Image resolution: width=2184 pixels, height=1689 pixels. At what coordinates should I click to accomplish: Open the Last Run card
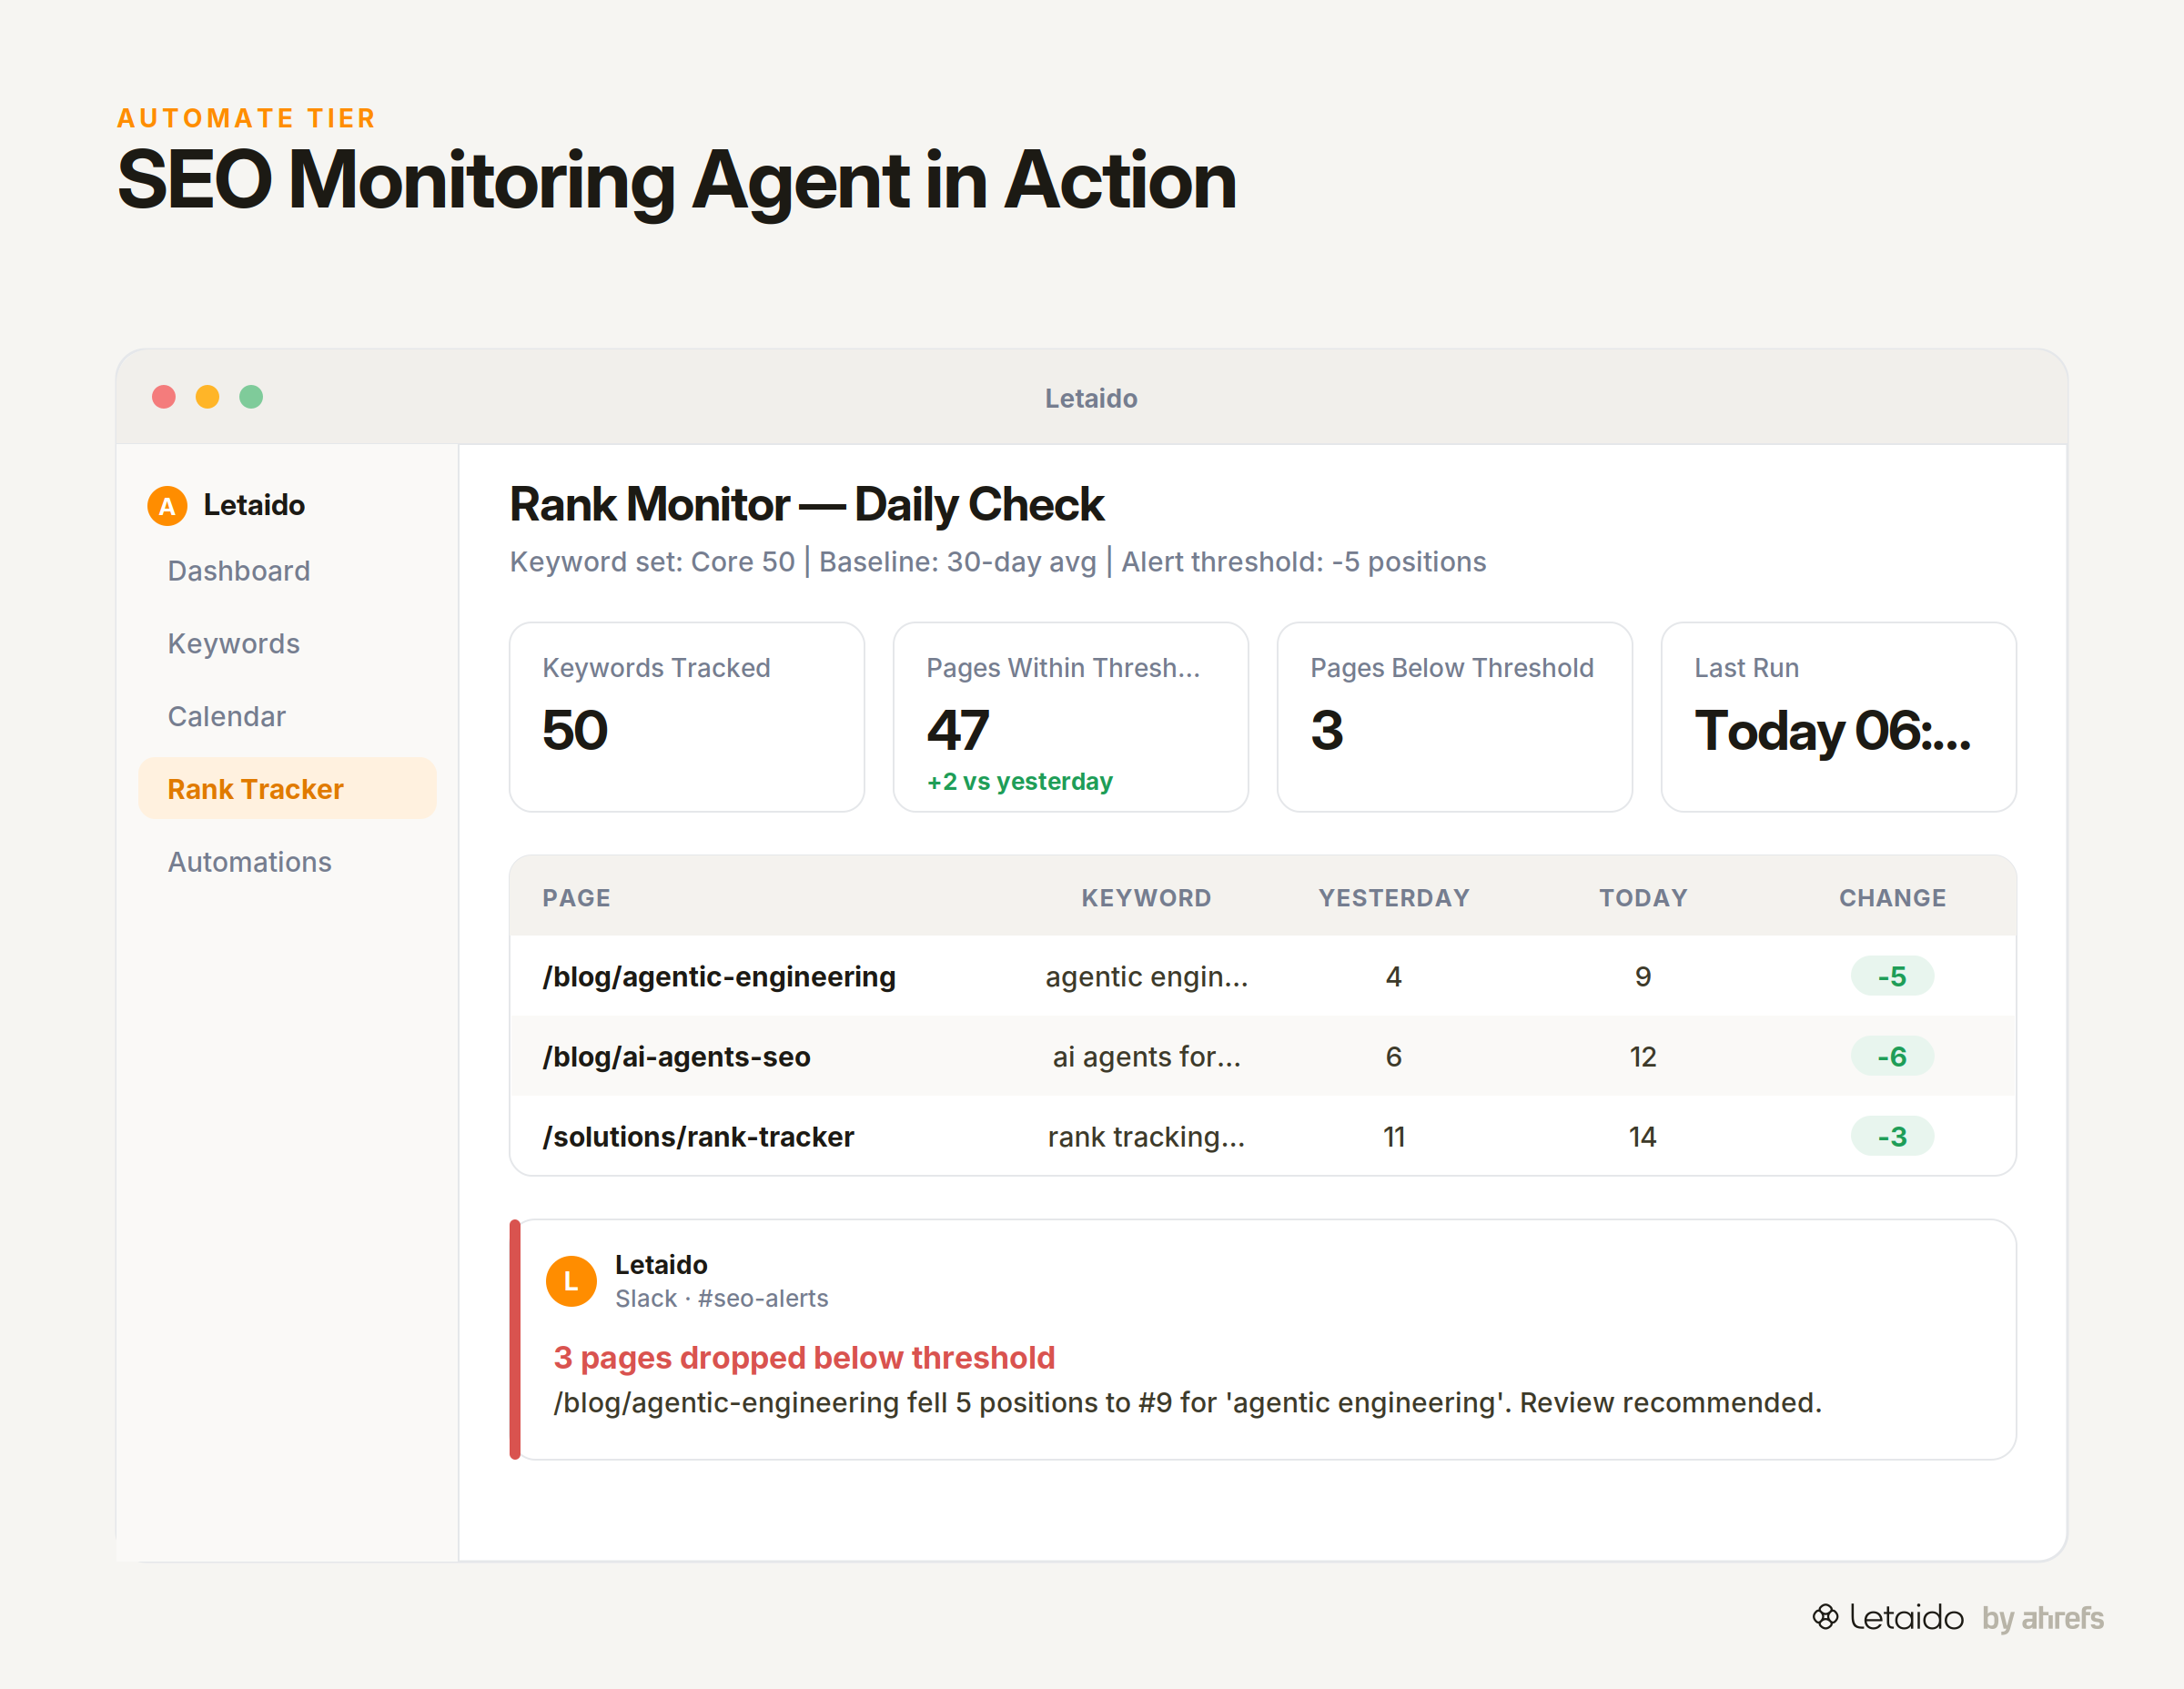coord(1839,717)
